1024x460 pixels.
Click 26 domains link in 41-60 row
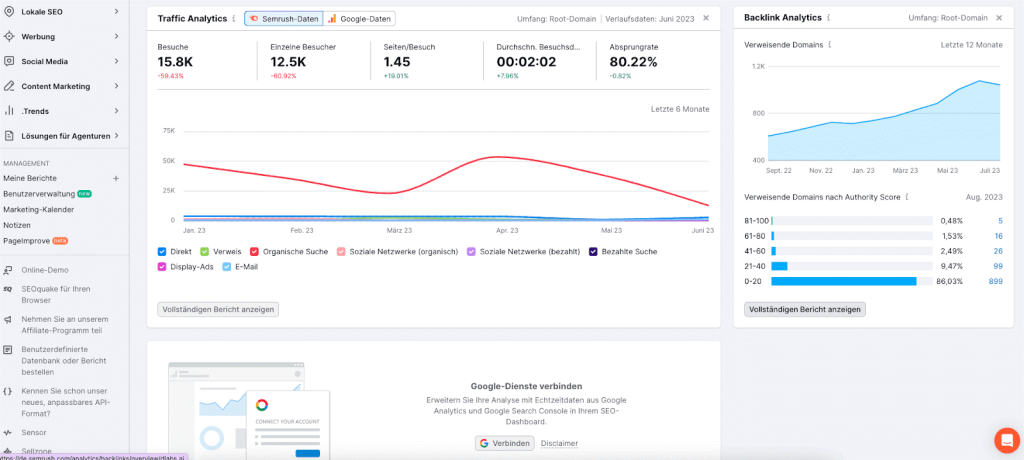point(998,251)
